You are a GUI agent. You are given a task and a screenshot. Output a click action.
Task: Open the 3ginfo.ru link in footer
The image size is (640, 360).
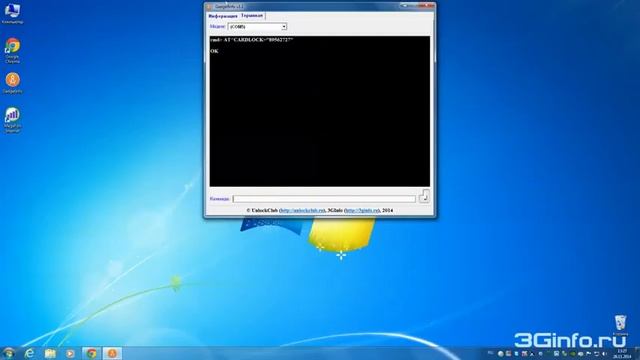click(x=362, y=211)
